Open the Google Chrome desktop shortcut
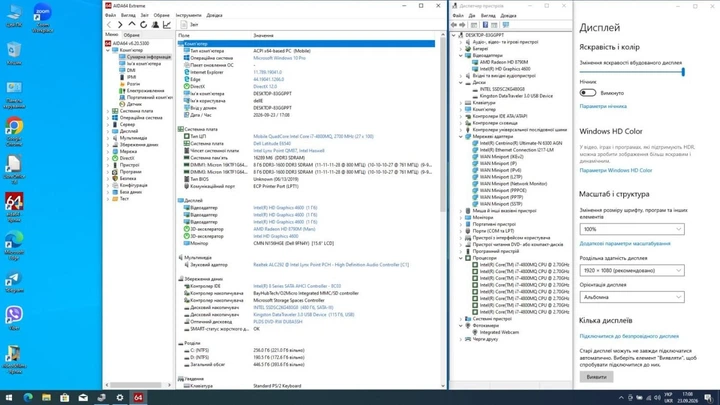Viewport: 720px width, 405px height. pyautogui.click(x=14, y=132)
